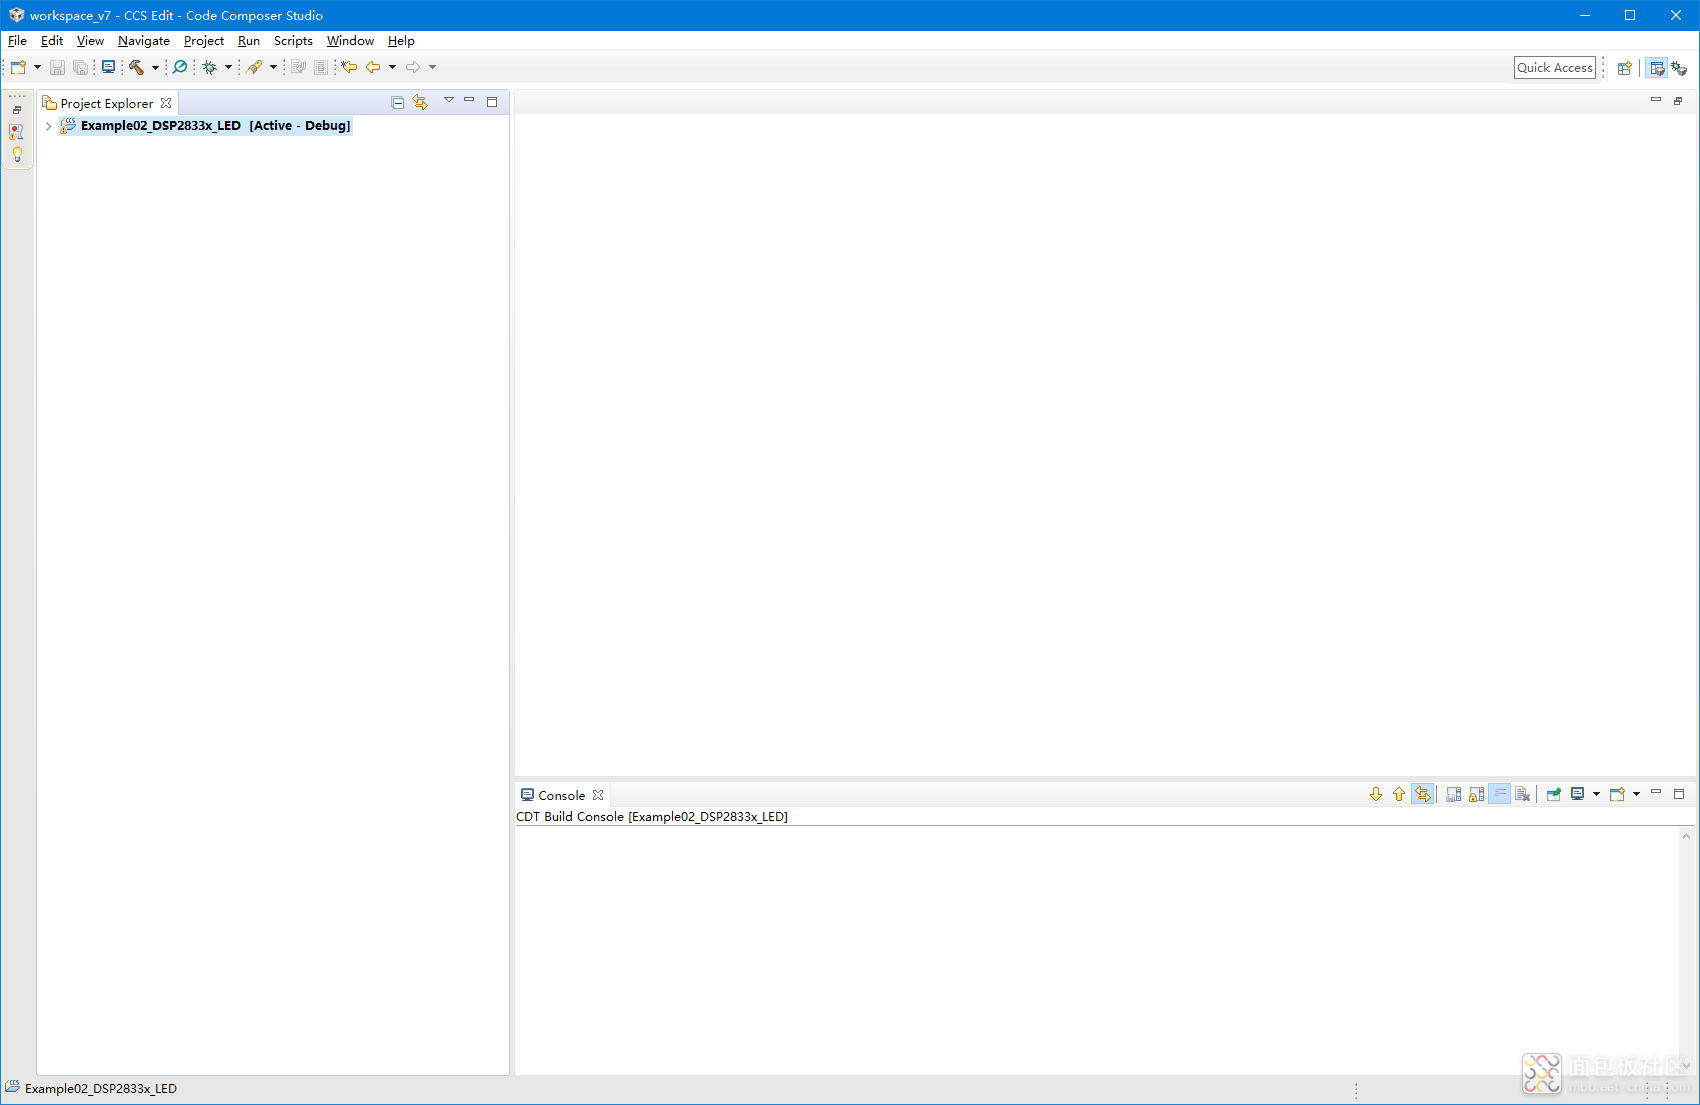Image resolution: width=1700 pixels, height=1105 pixels.
Task: Click the search magnifier toolbar icon
Action: (180, 67)
